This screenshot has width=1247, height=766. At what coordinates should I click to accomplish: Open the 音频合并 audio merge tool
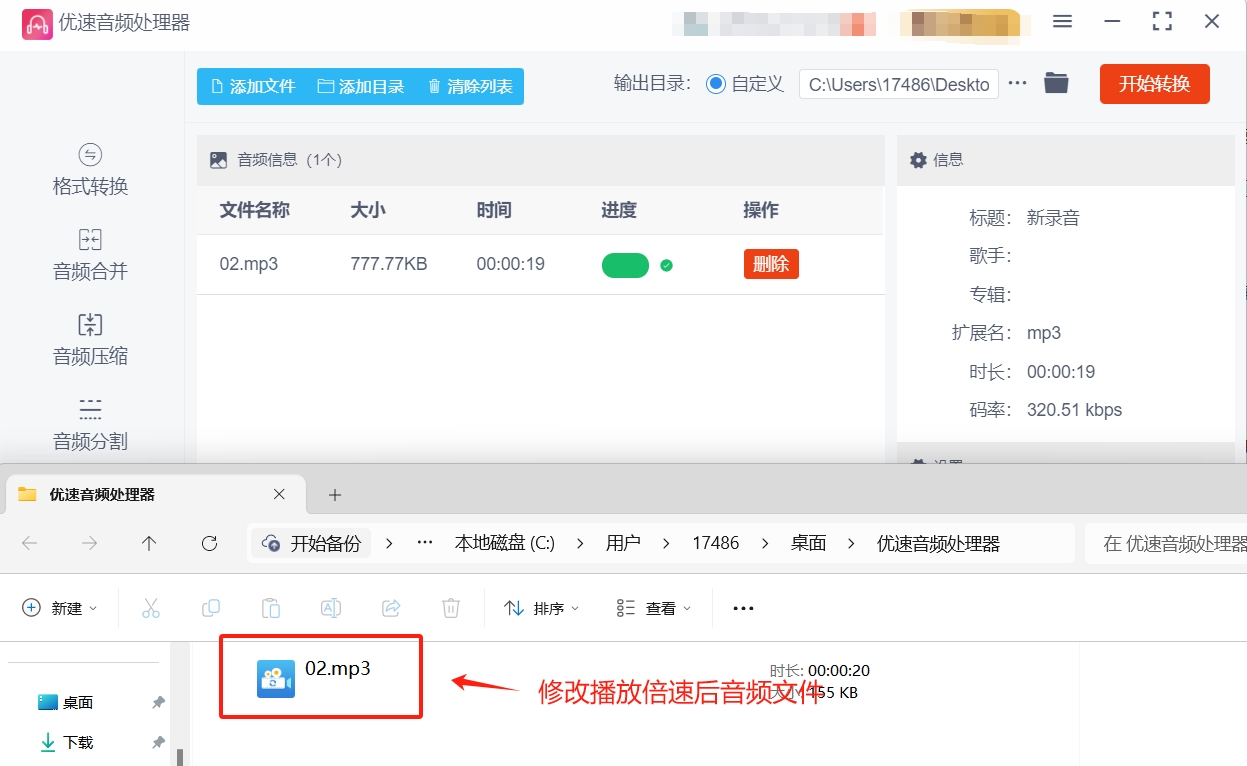tap(90, 255)
